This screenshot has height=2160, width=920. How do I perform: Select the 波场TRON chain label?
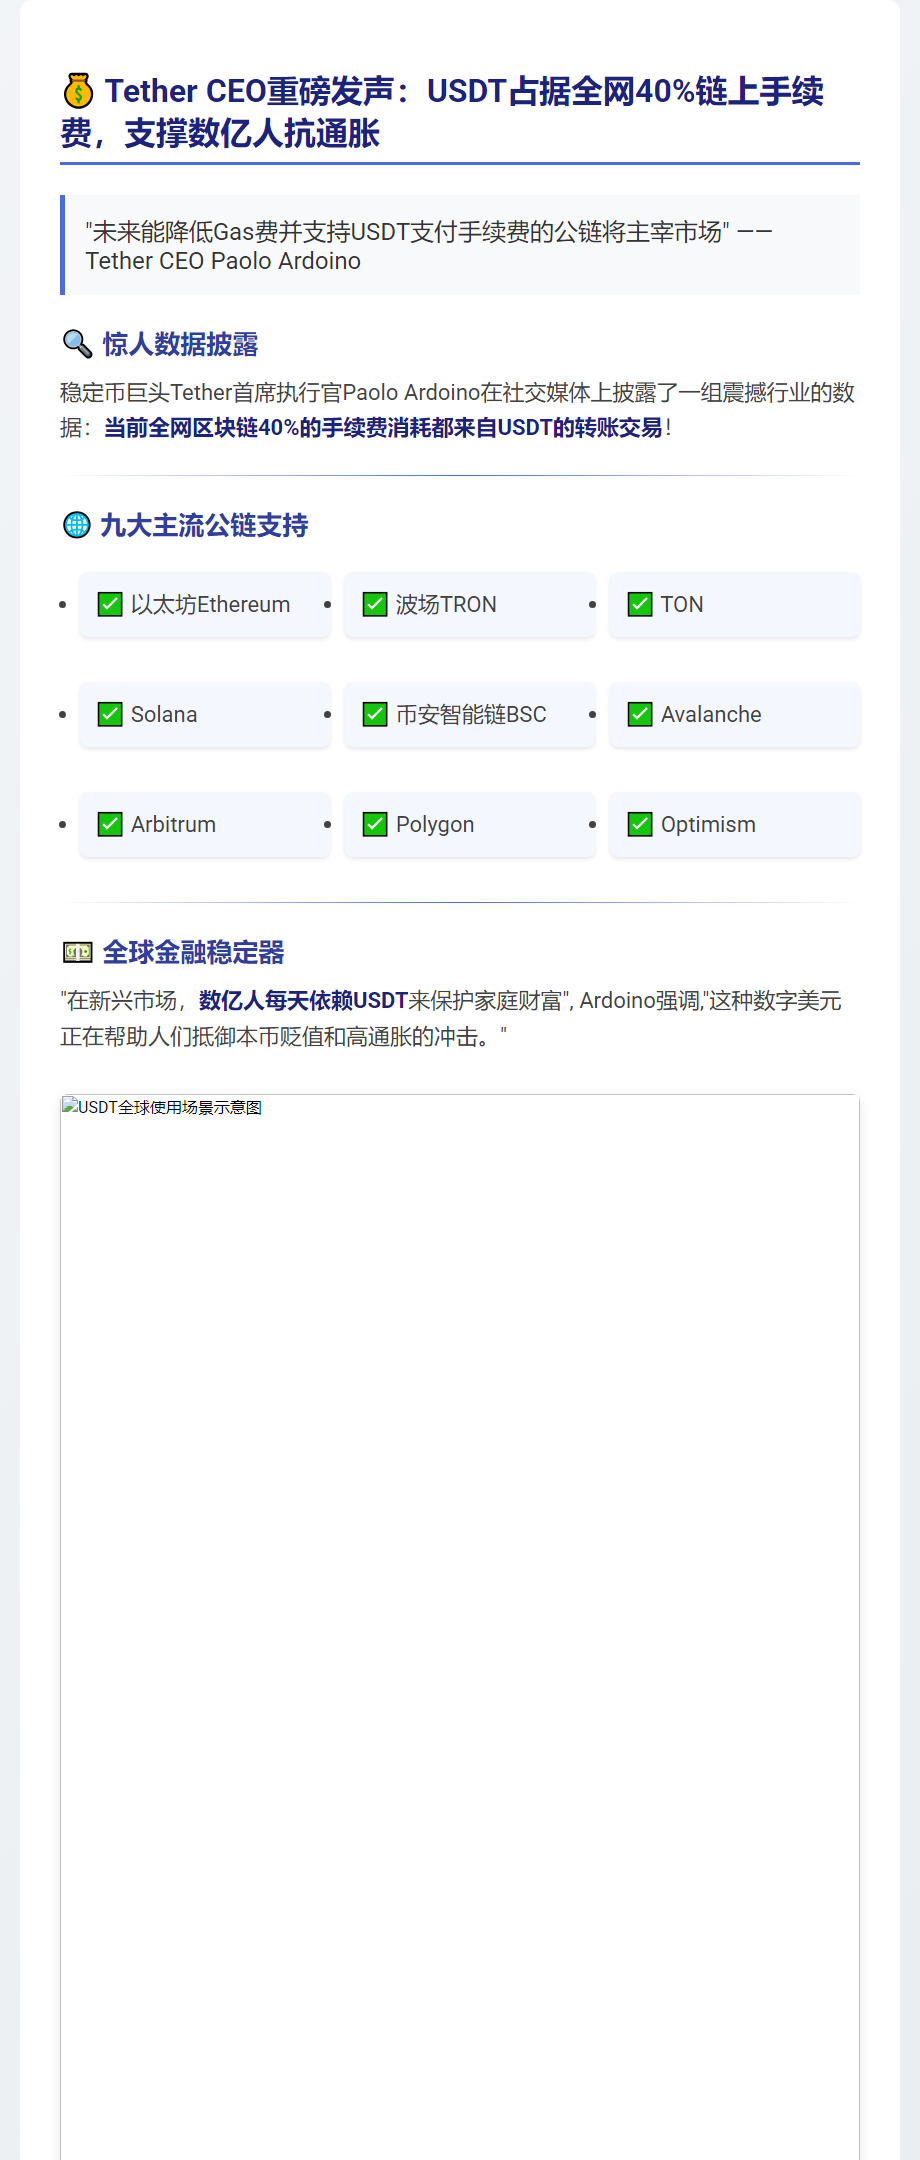pos(446,604)
